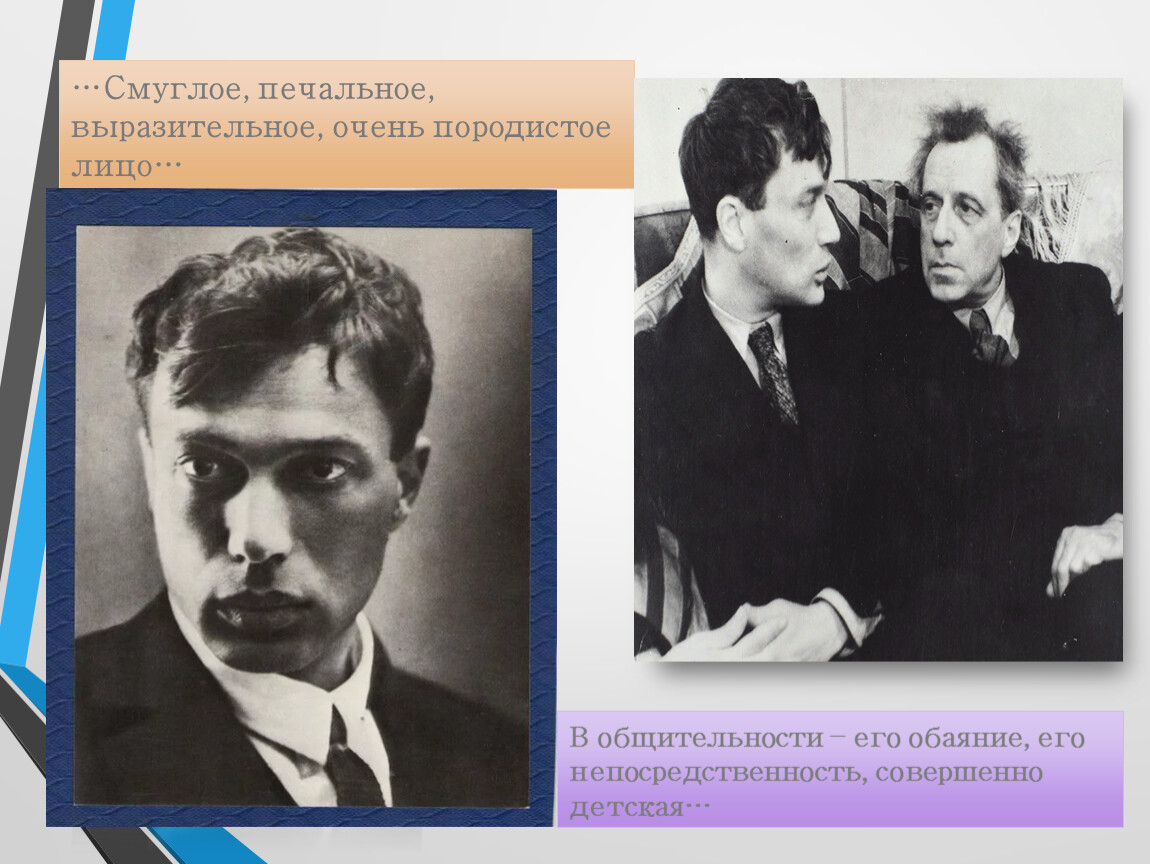This screenshot has width=1150, height=864.
Task: Select the blue-framed portrait photo
Action: [x=301, y=508]
